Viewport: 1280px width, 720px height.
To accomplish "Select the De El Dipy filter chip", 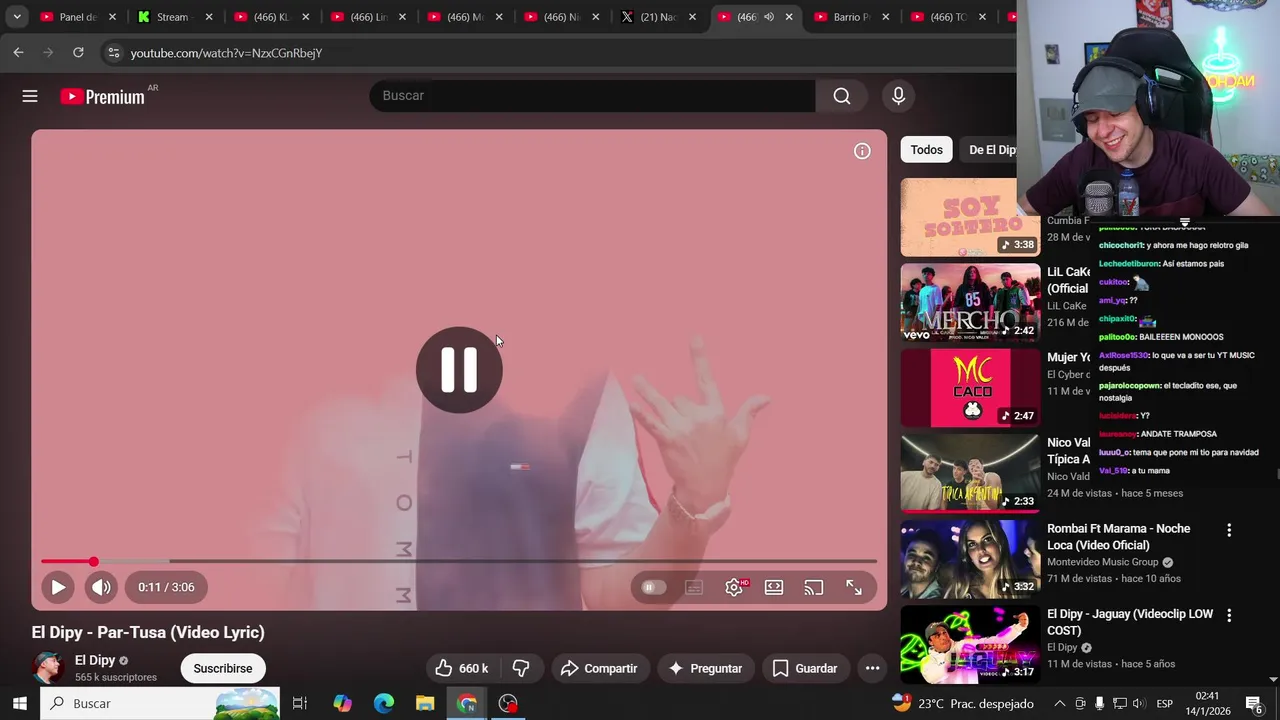I will pyautogui.click(x=991, y=150).
